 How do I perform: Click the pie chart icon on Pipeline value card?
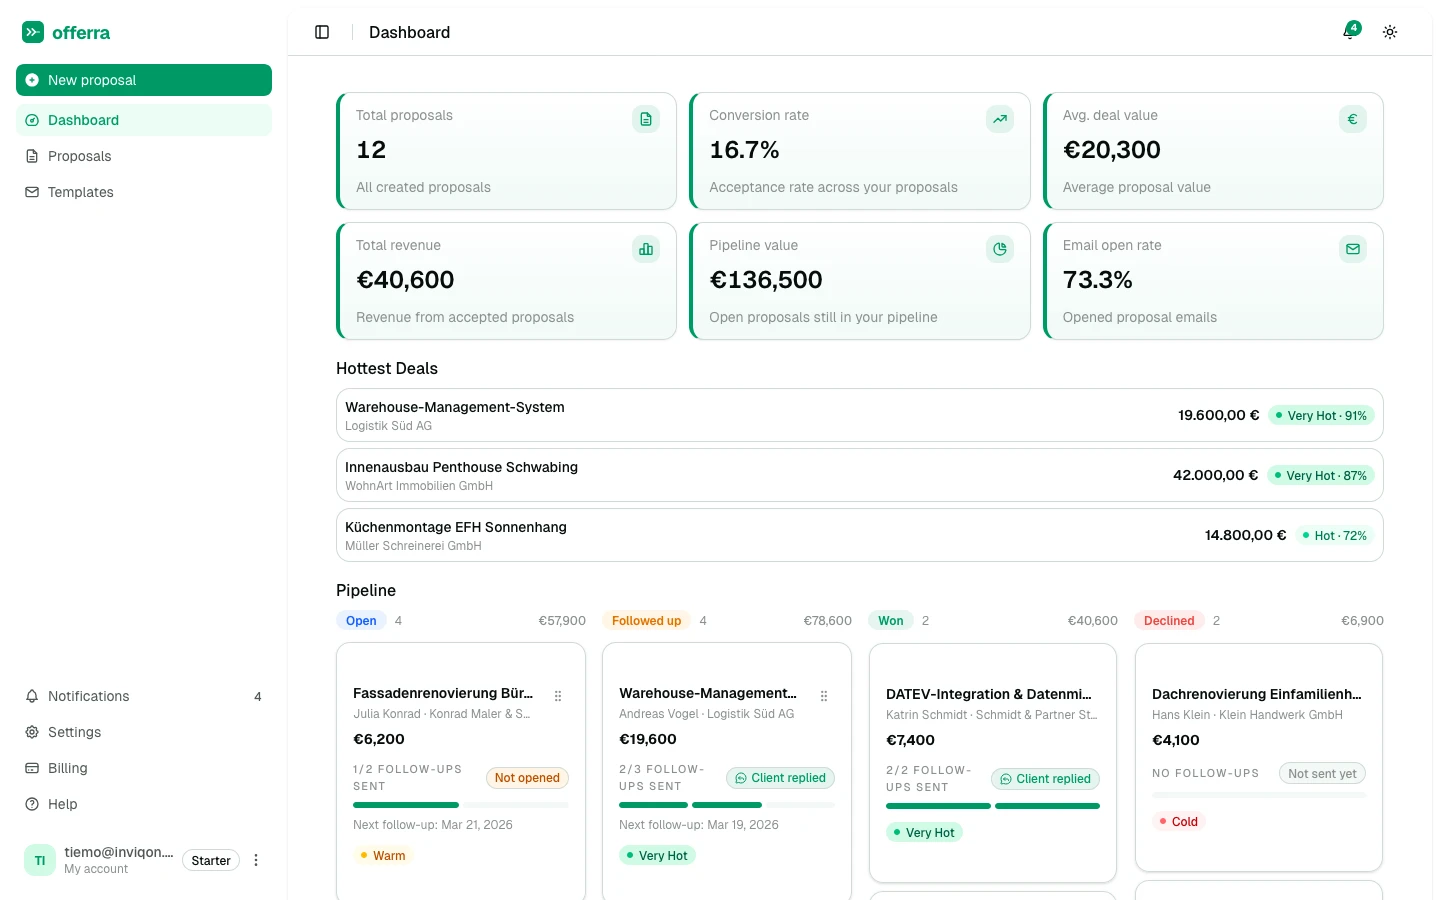pyautogui.click(x=999, y=249)
